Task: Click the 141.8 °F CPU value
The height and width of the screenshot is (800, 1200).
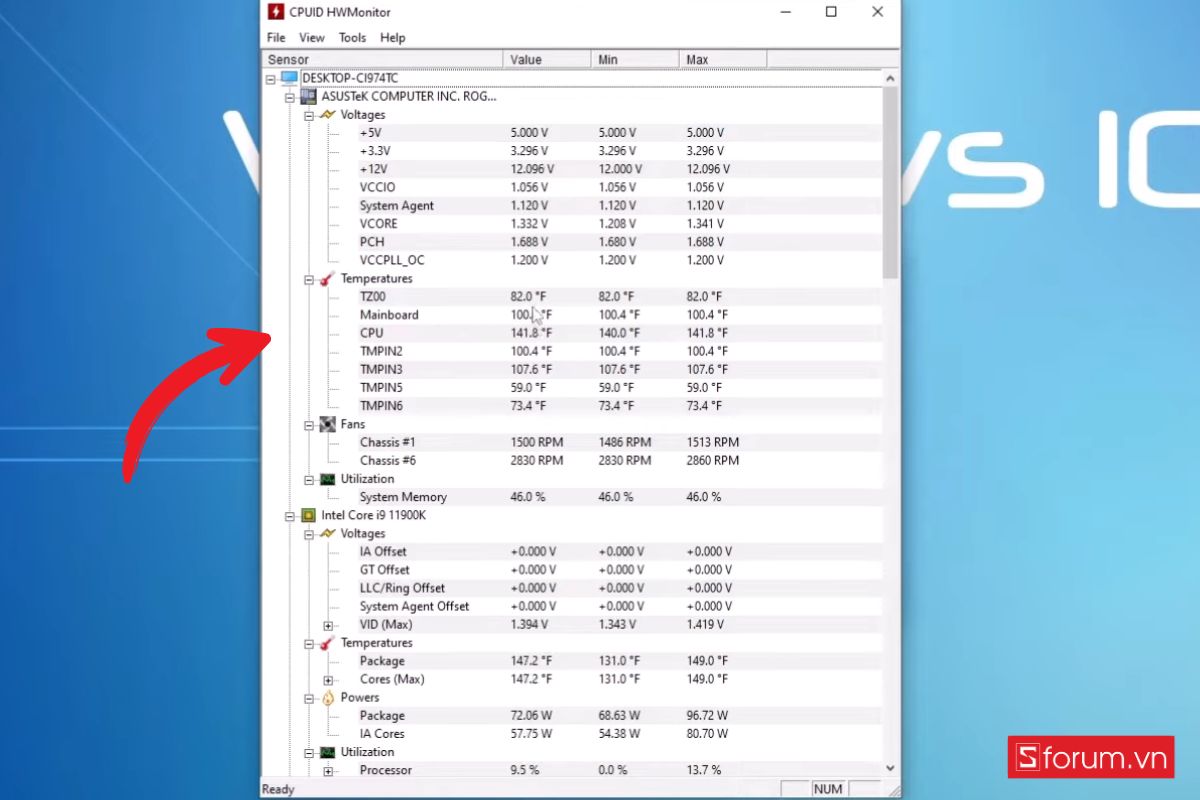Action: [x=531, y=333]
